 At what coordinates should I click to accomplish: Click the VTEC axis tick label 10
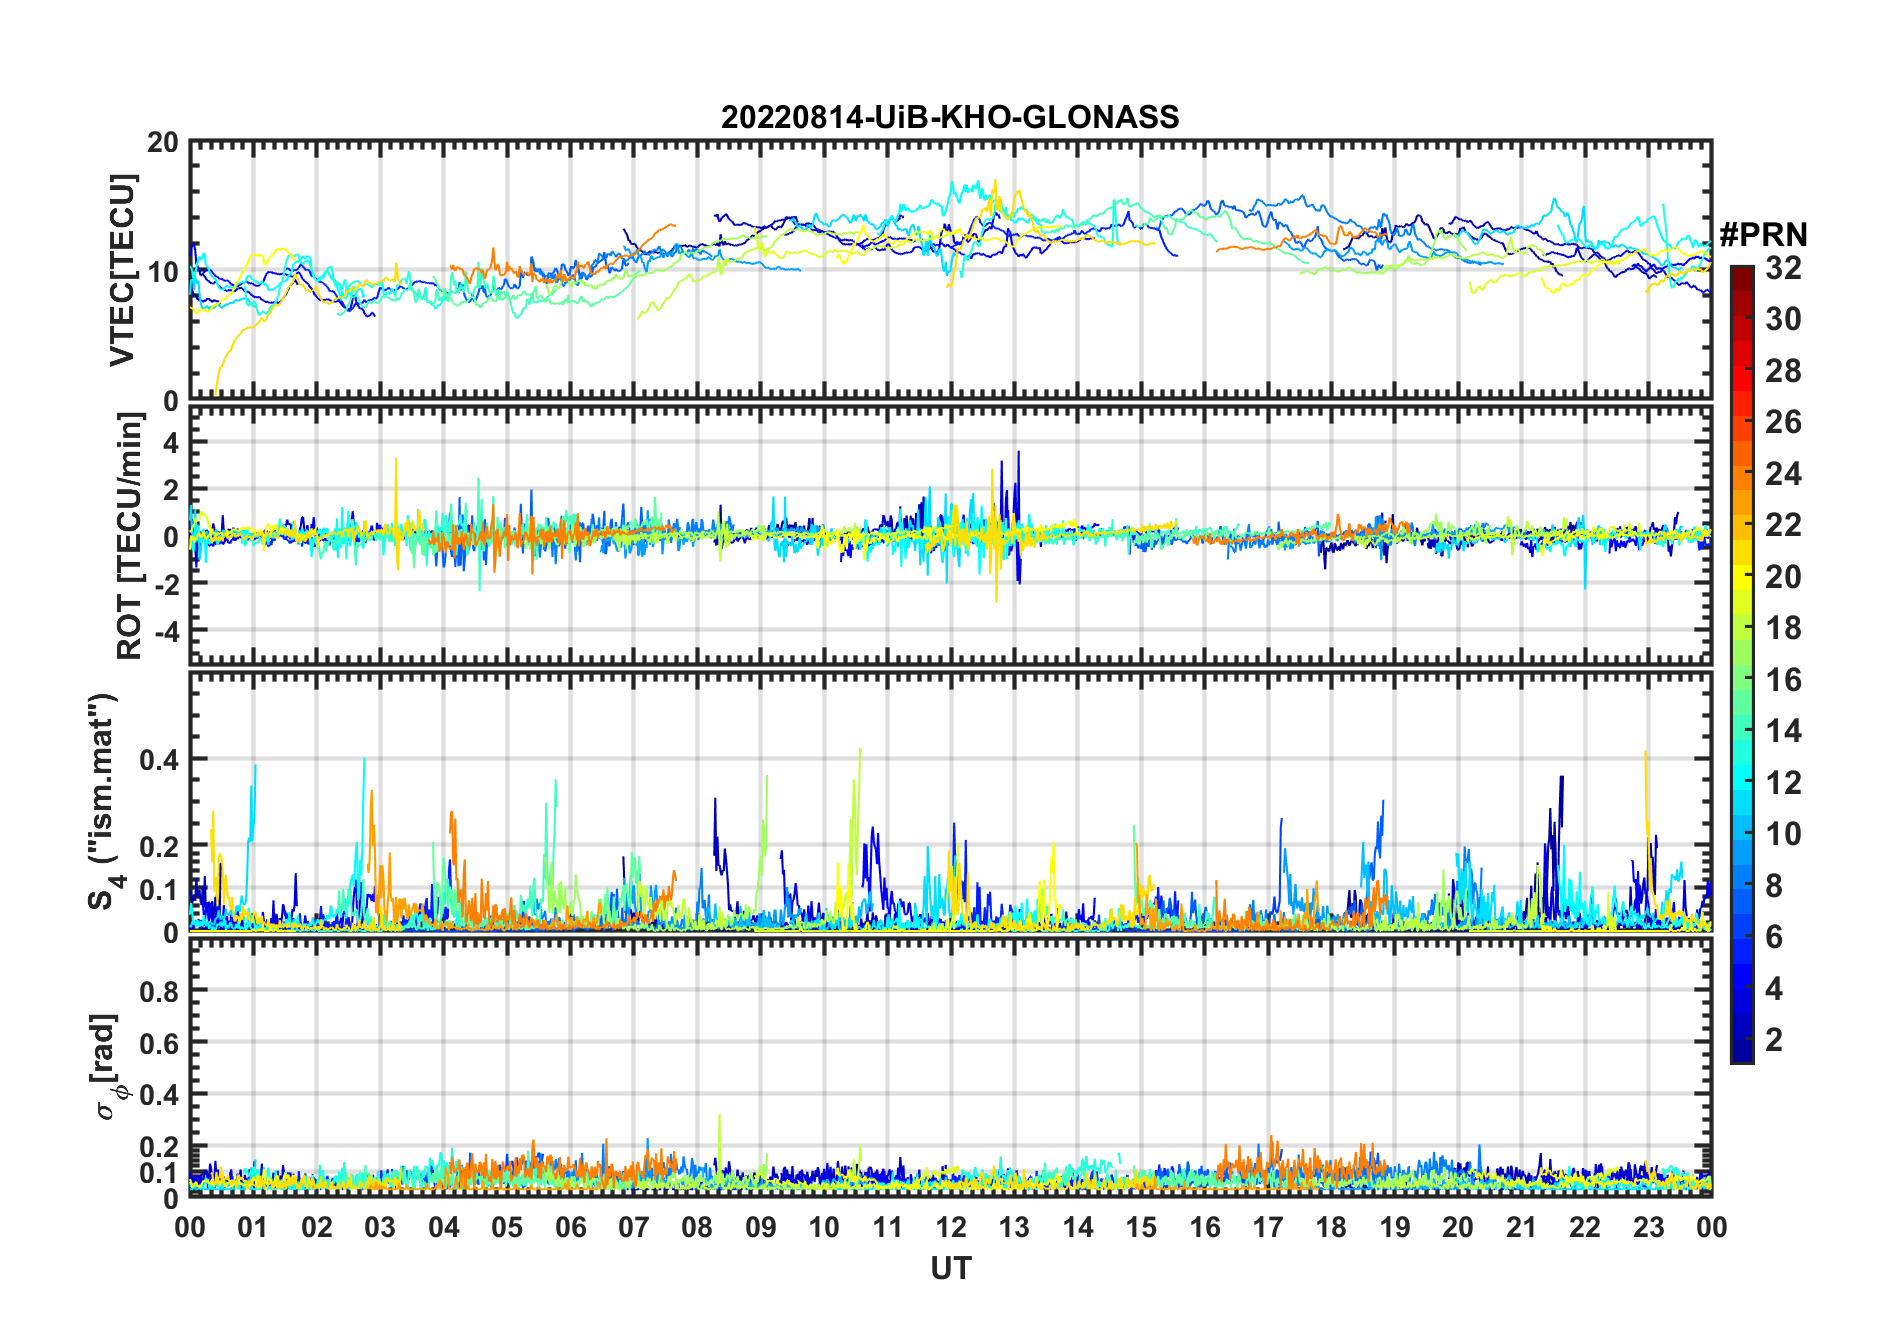tap(163, 271)
